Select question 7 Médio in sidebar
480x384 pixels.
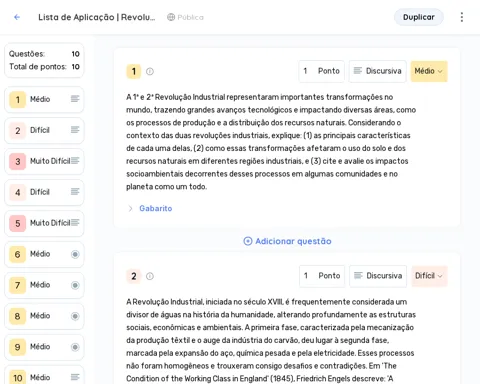(x=44, y=285)
